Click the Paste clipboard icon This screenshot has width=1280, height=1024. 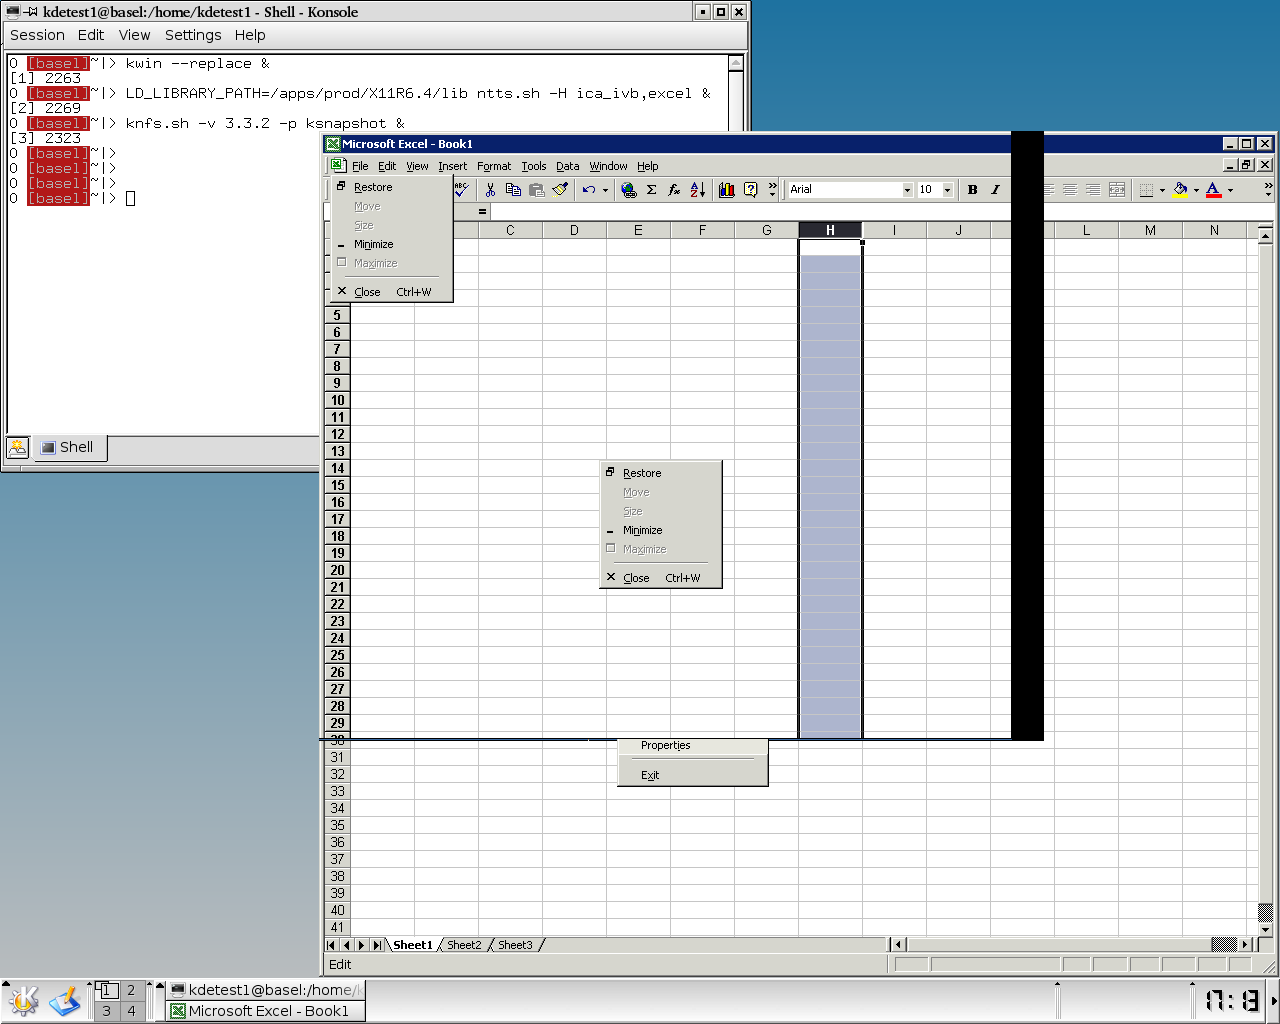coord(537,189)
